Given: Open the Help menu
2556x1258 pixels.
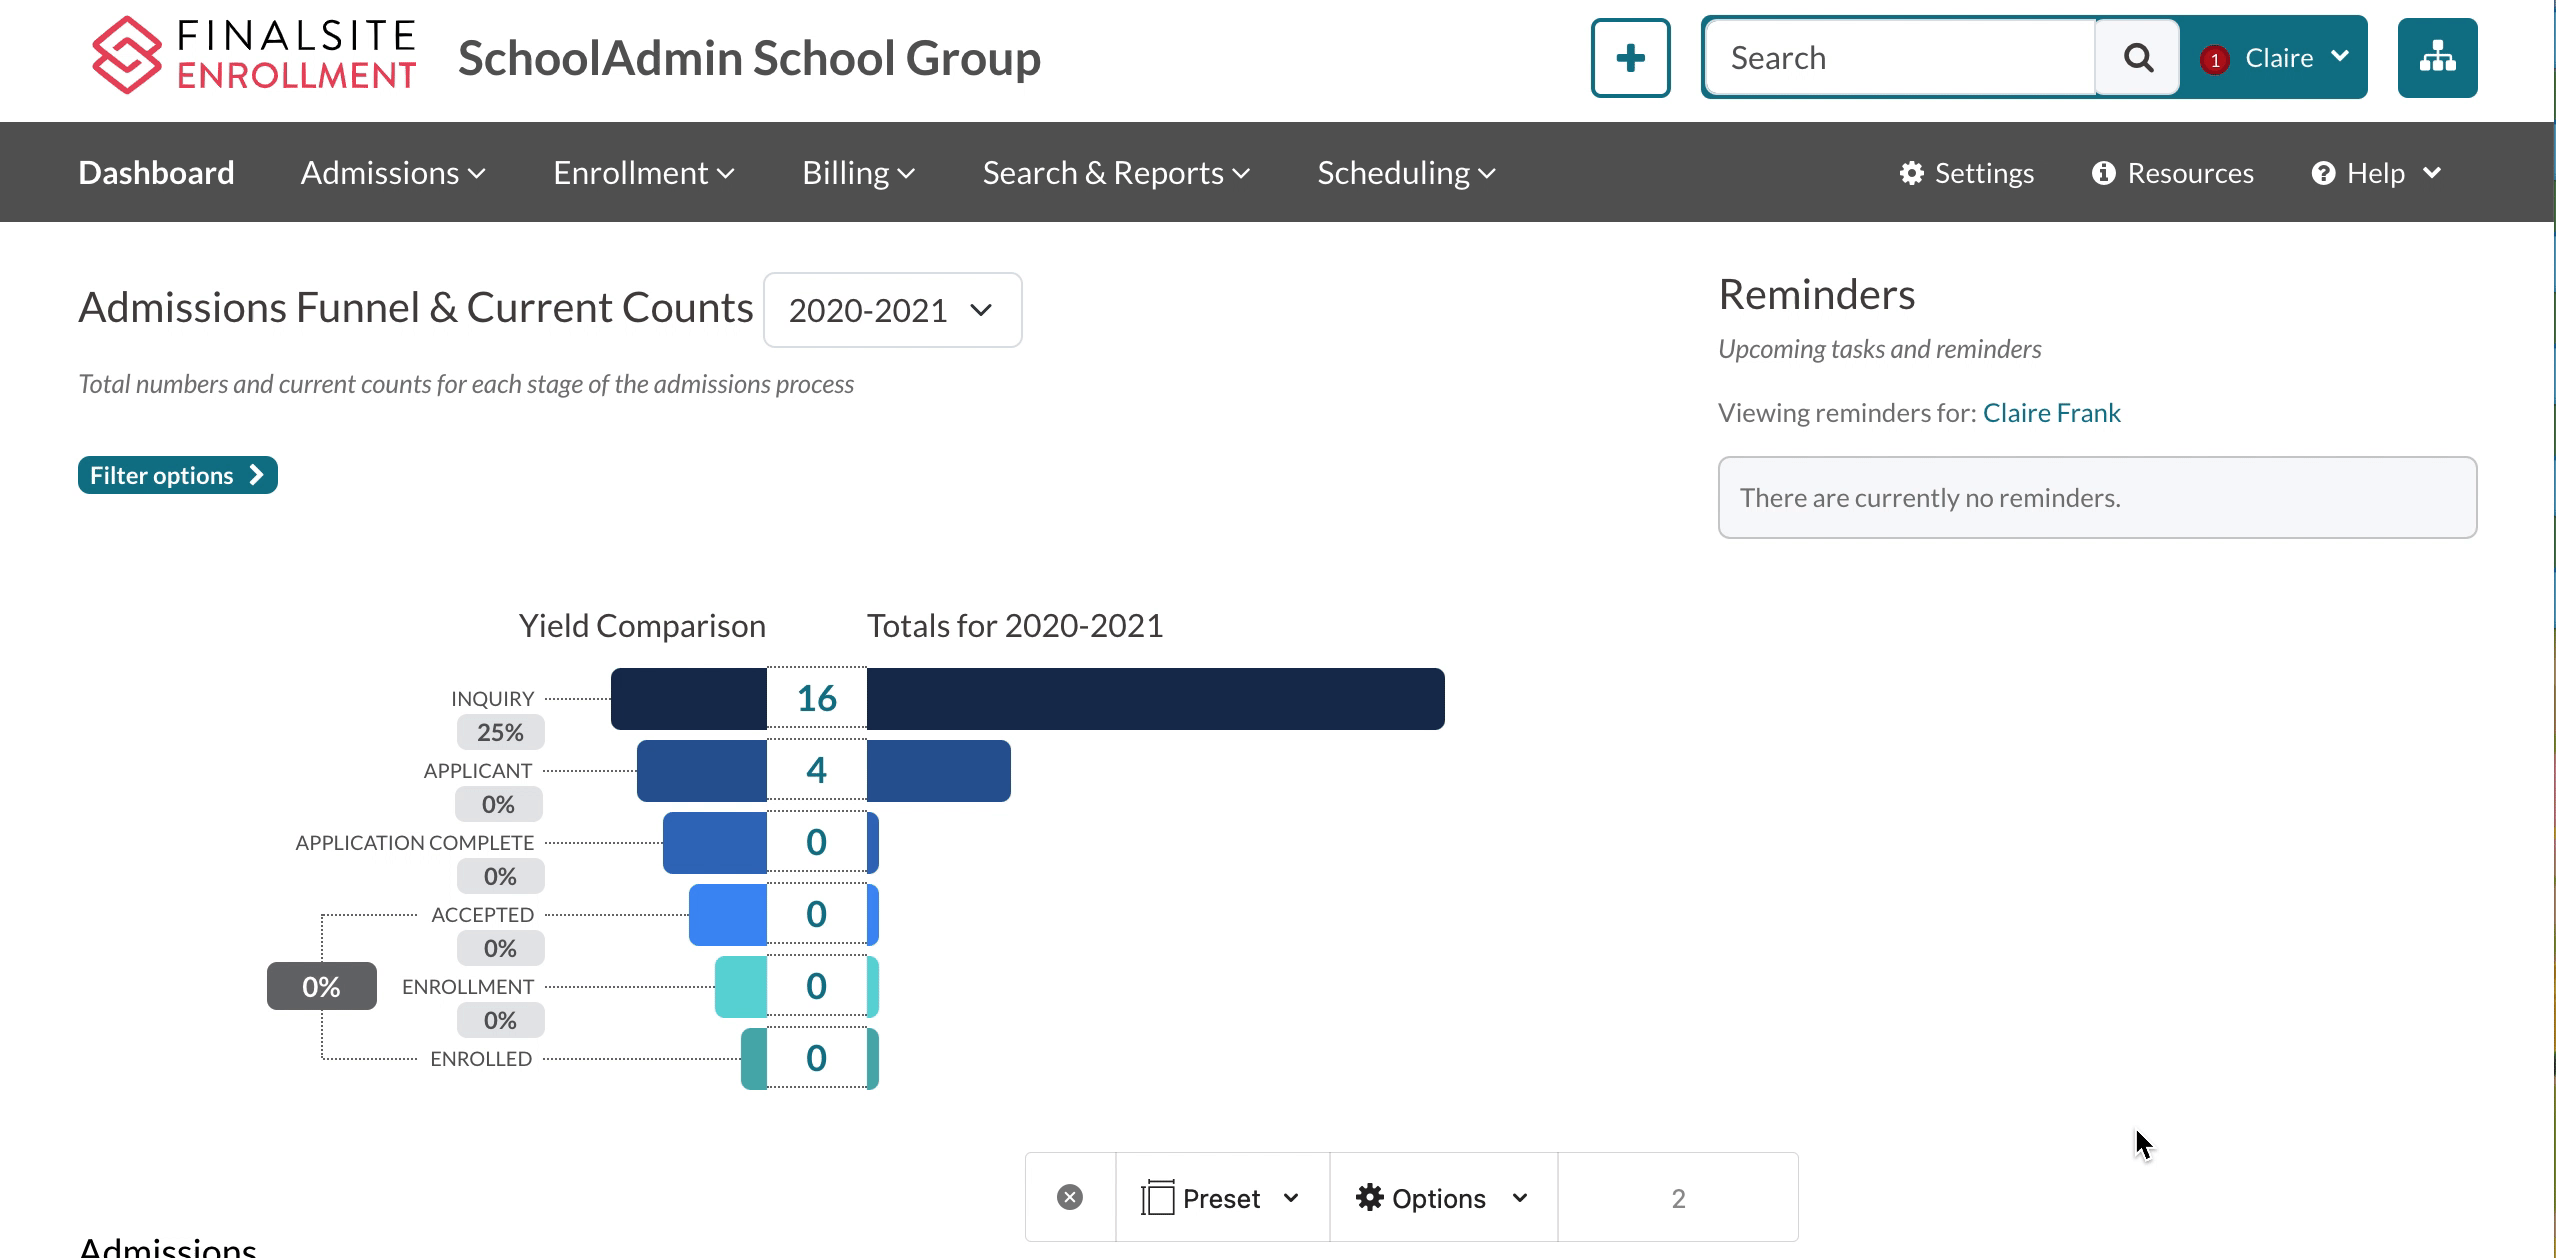Looking at the screenshot, I should click(2376, 173).
